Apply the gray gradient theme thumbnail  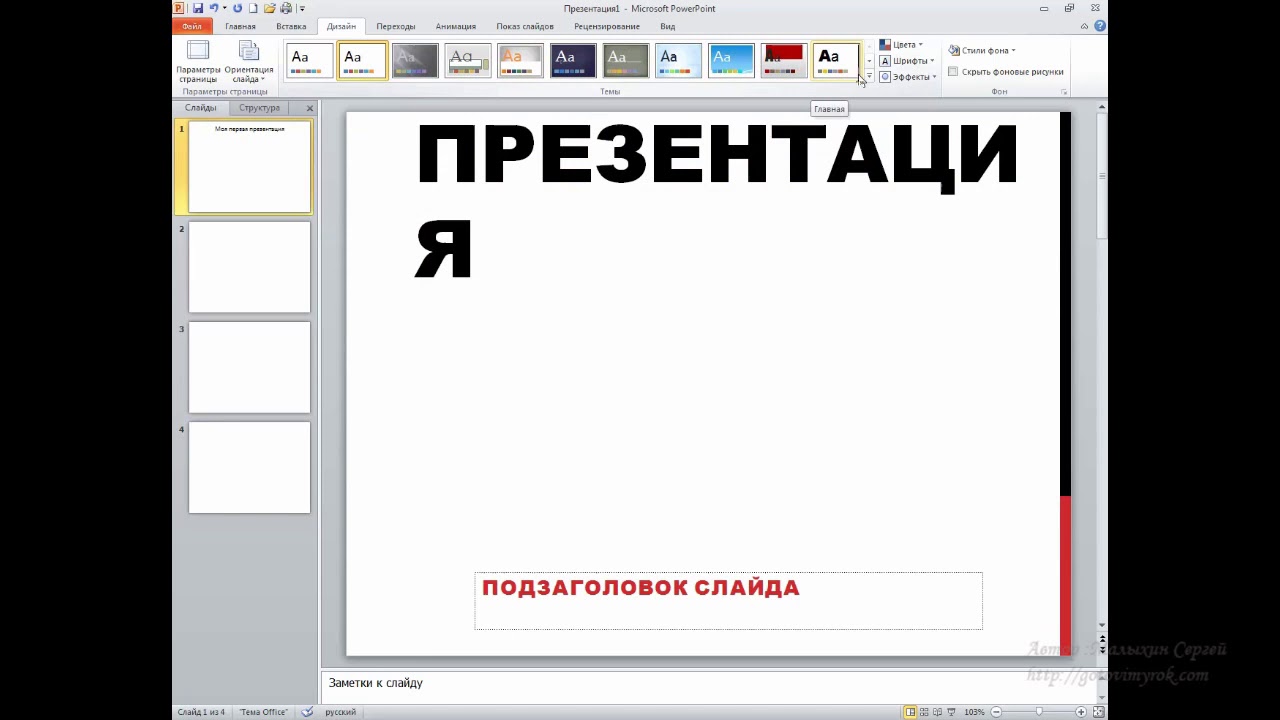[415, 60]
